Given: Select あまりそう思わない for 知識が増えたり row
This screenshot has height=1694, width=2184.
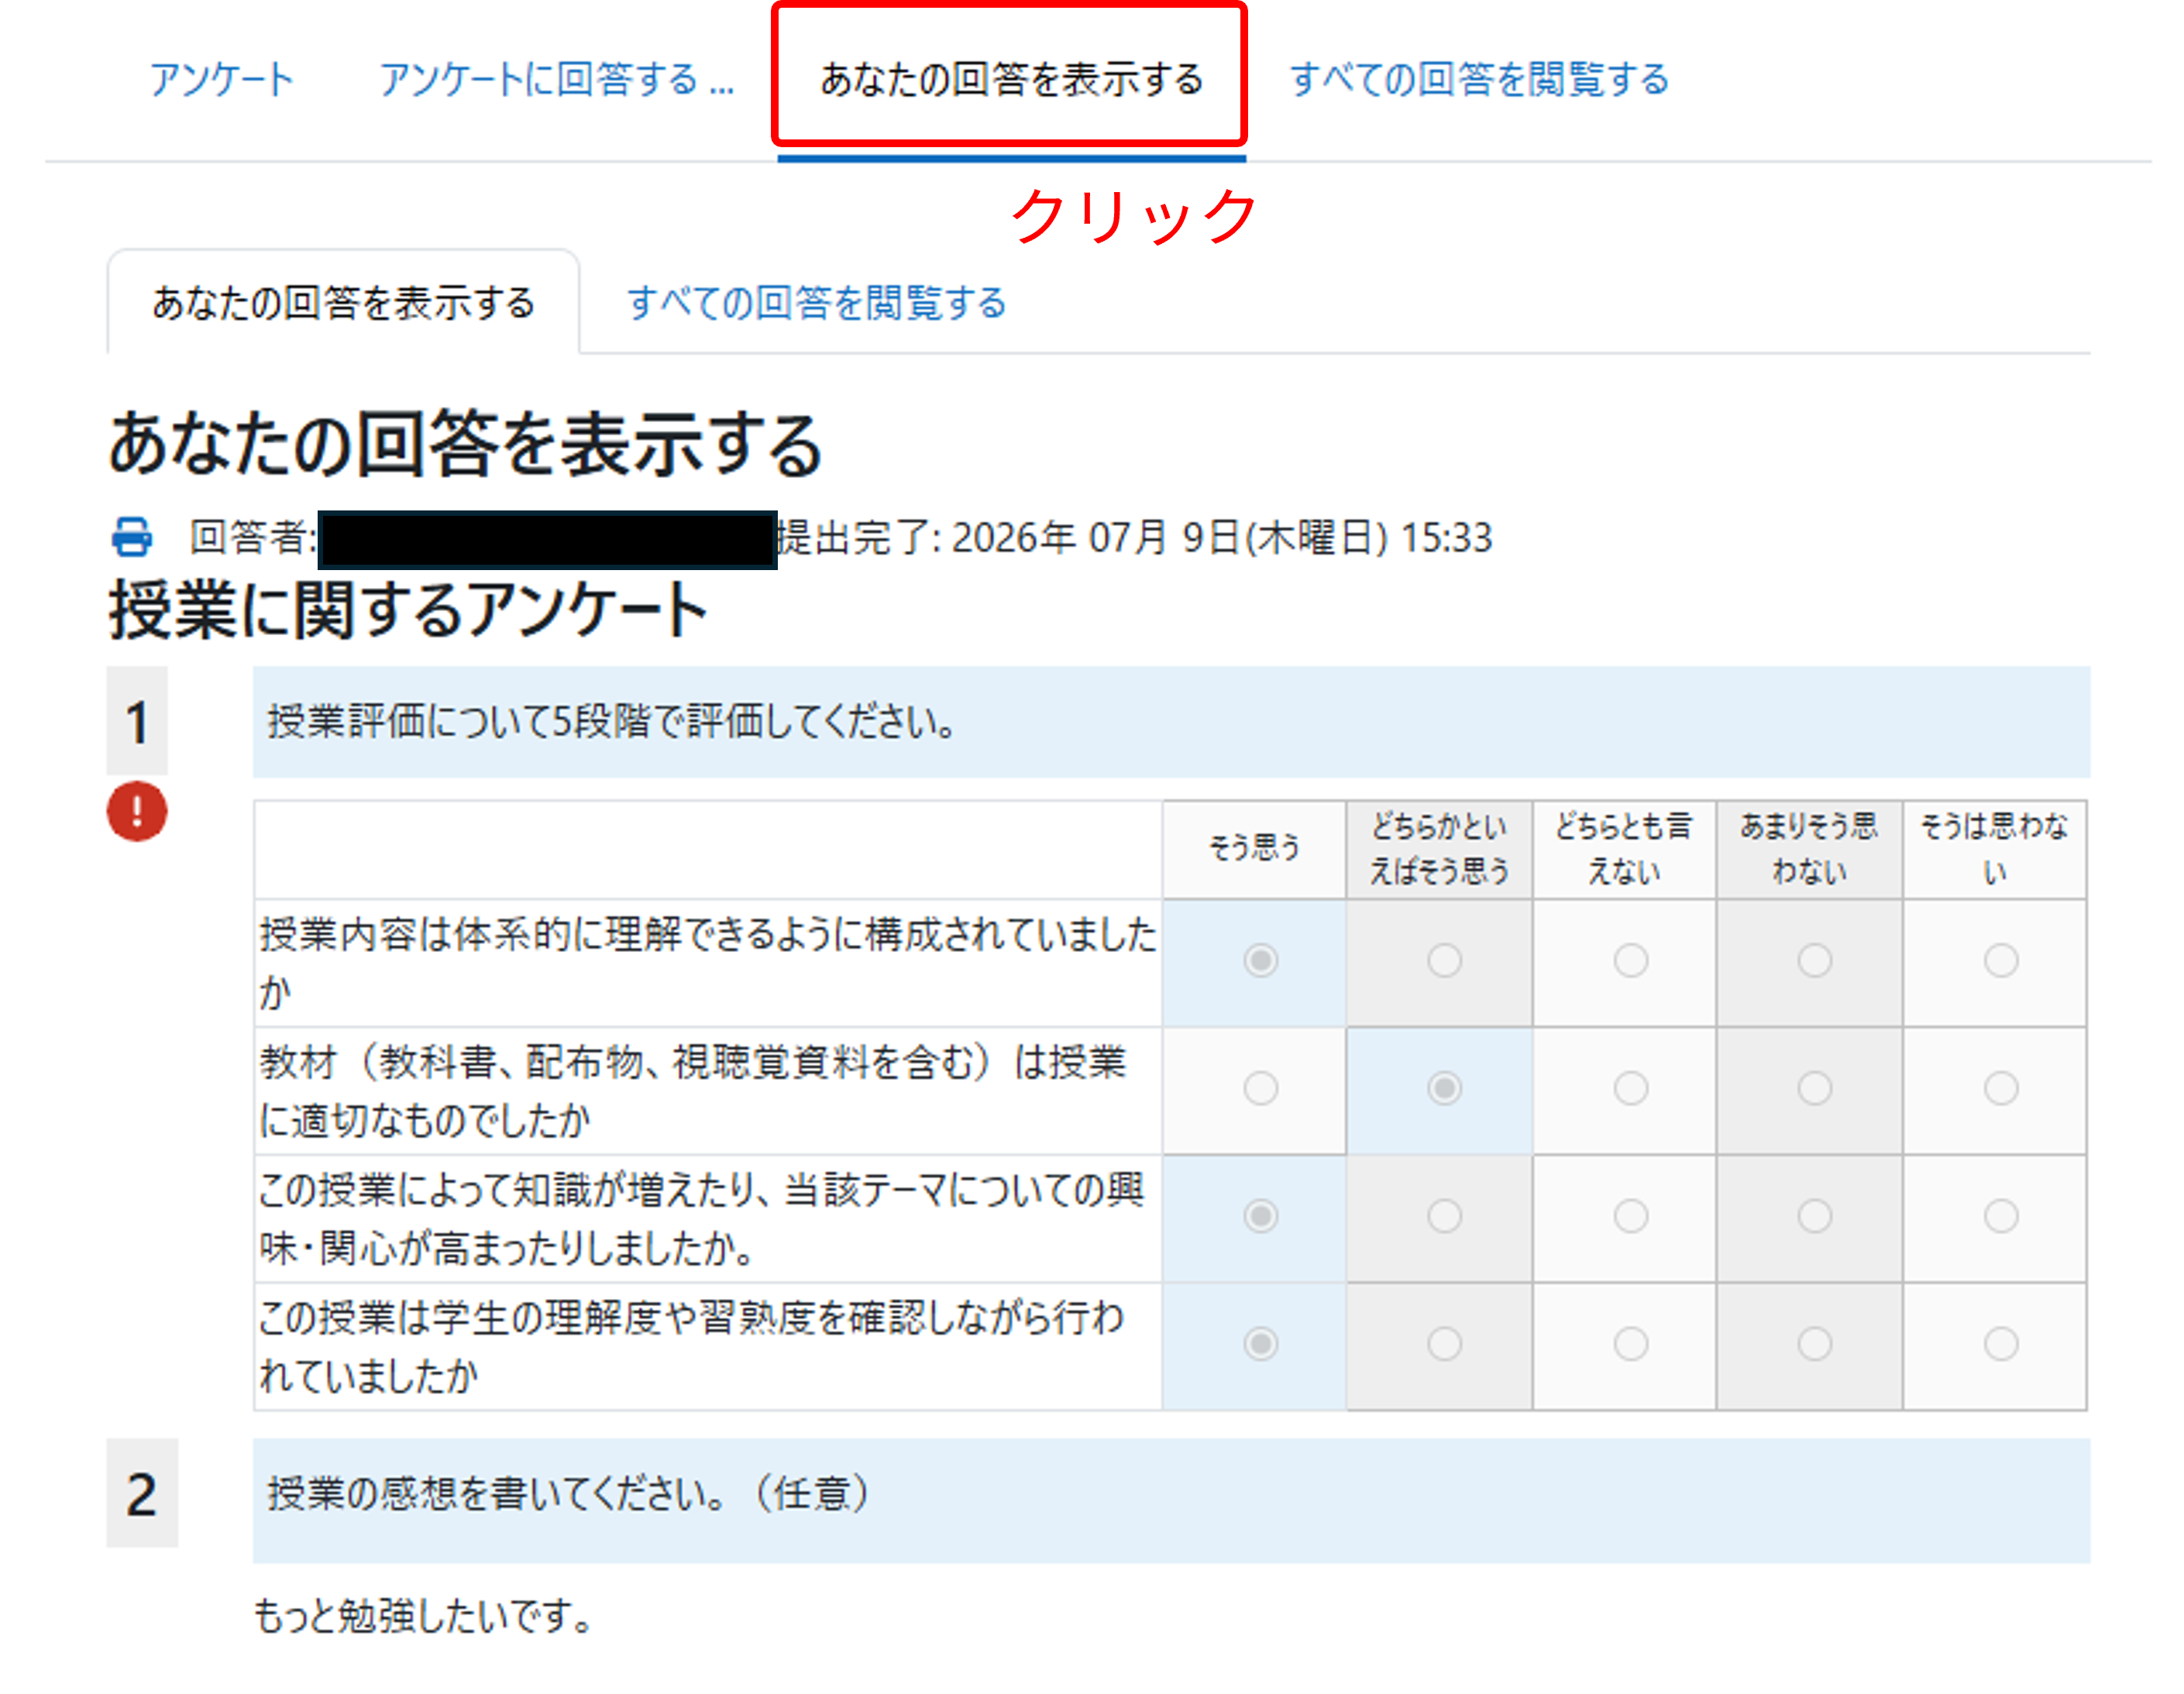Looking at the screenshot, I should 1814,1216.
